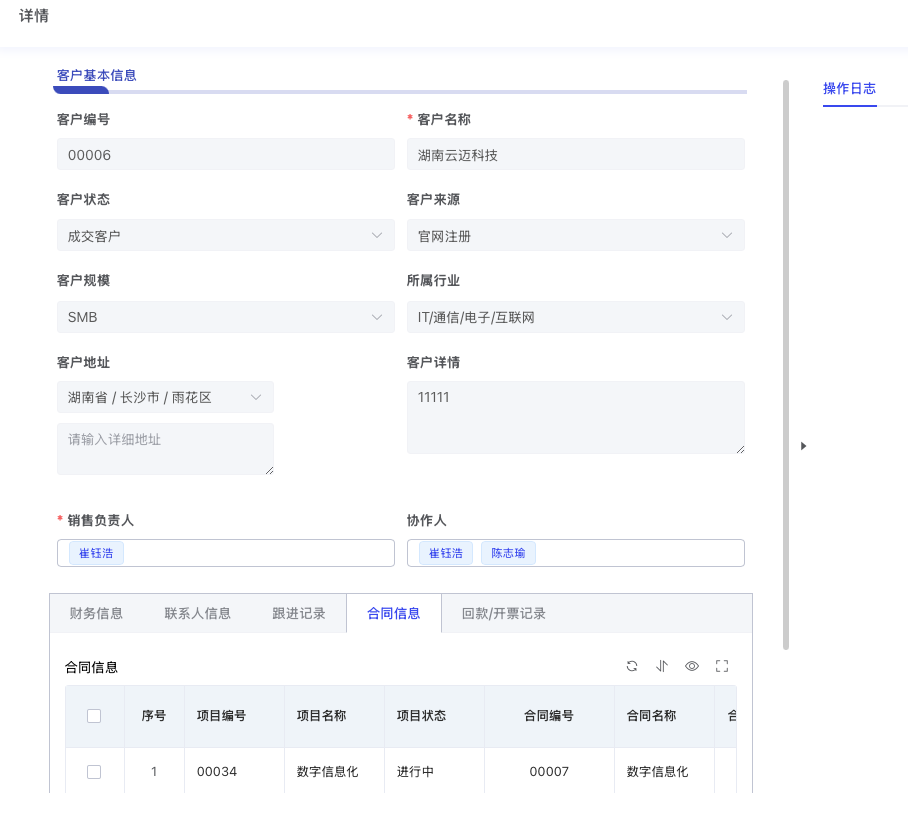Click the detailed address textarea
Screen dimensions: 908x827
pos(165,449)
